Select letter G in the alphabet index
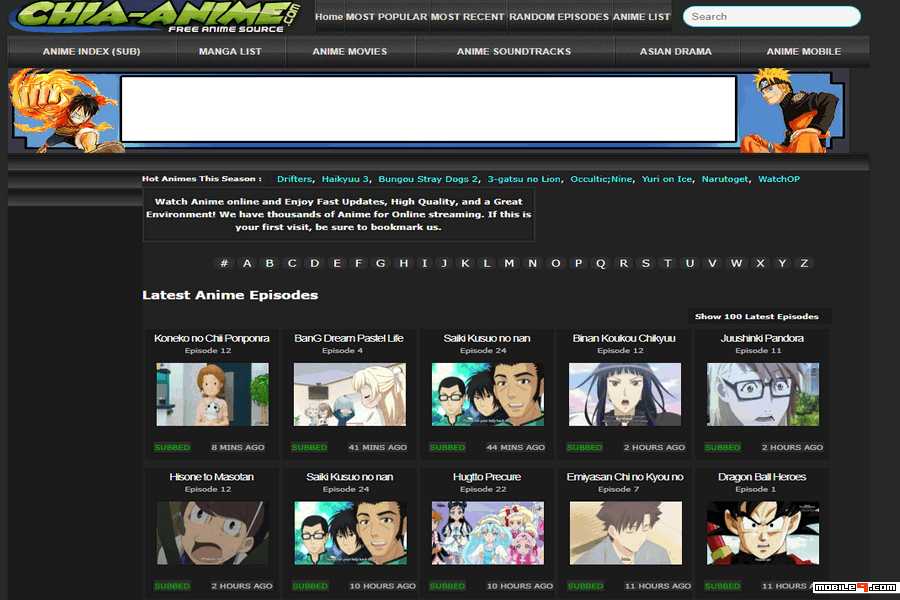 380,263
